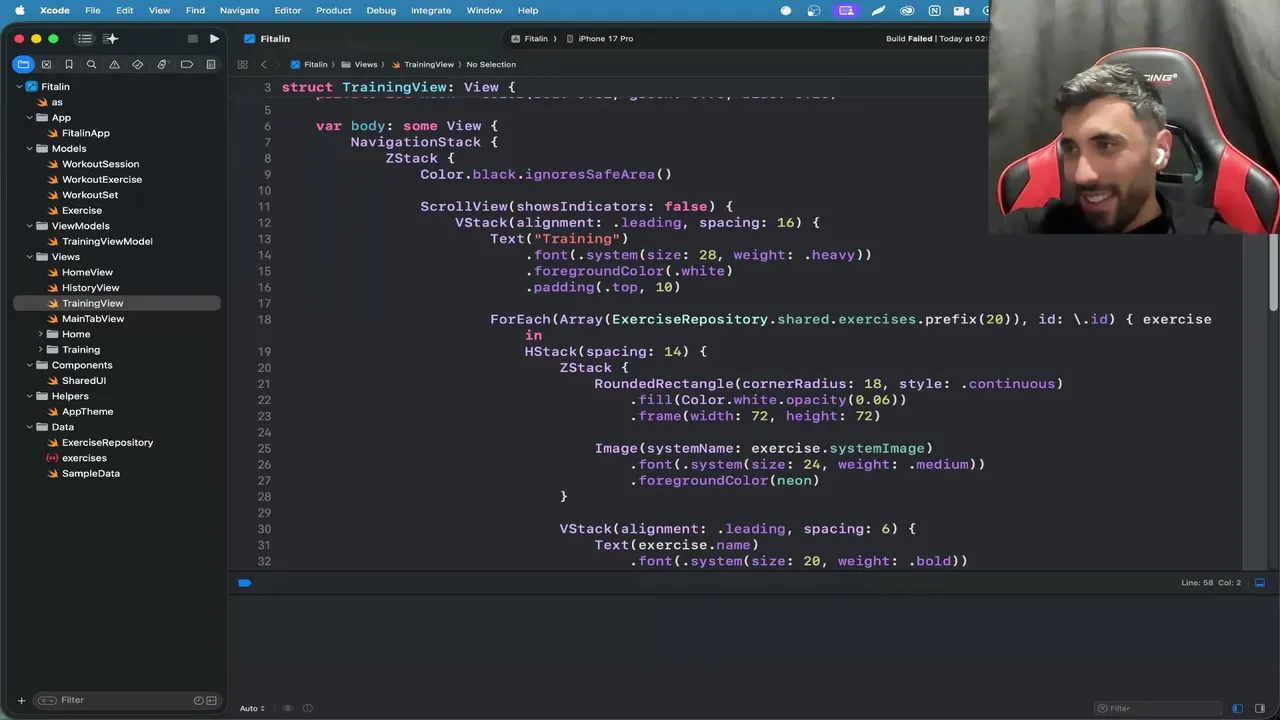
Task: Open the Bookmark navigator icon
Action: [69, 64]
